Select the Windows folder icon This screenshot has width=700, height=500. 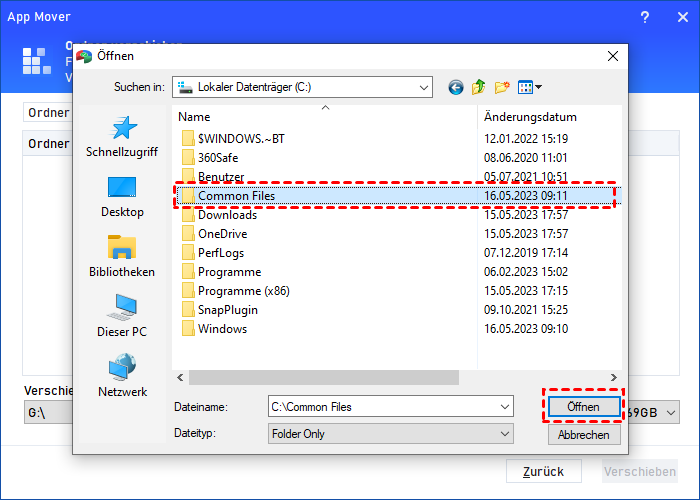tap(188, 329)
